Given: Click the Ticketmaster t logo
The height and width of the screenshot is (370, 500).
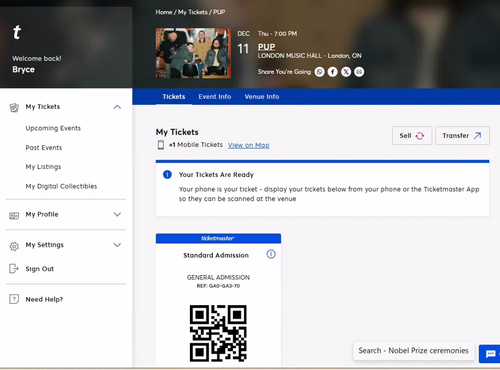Looking at the screenshot, I should 17,32.
